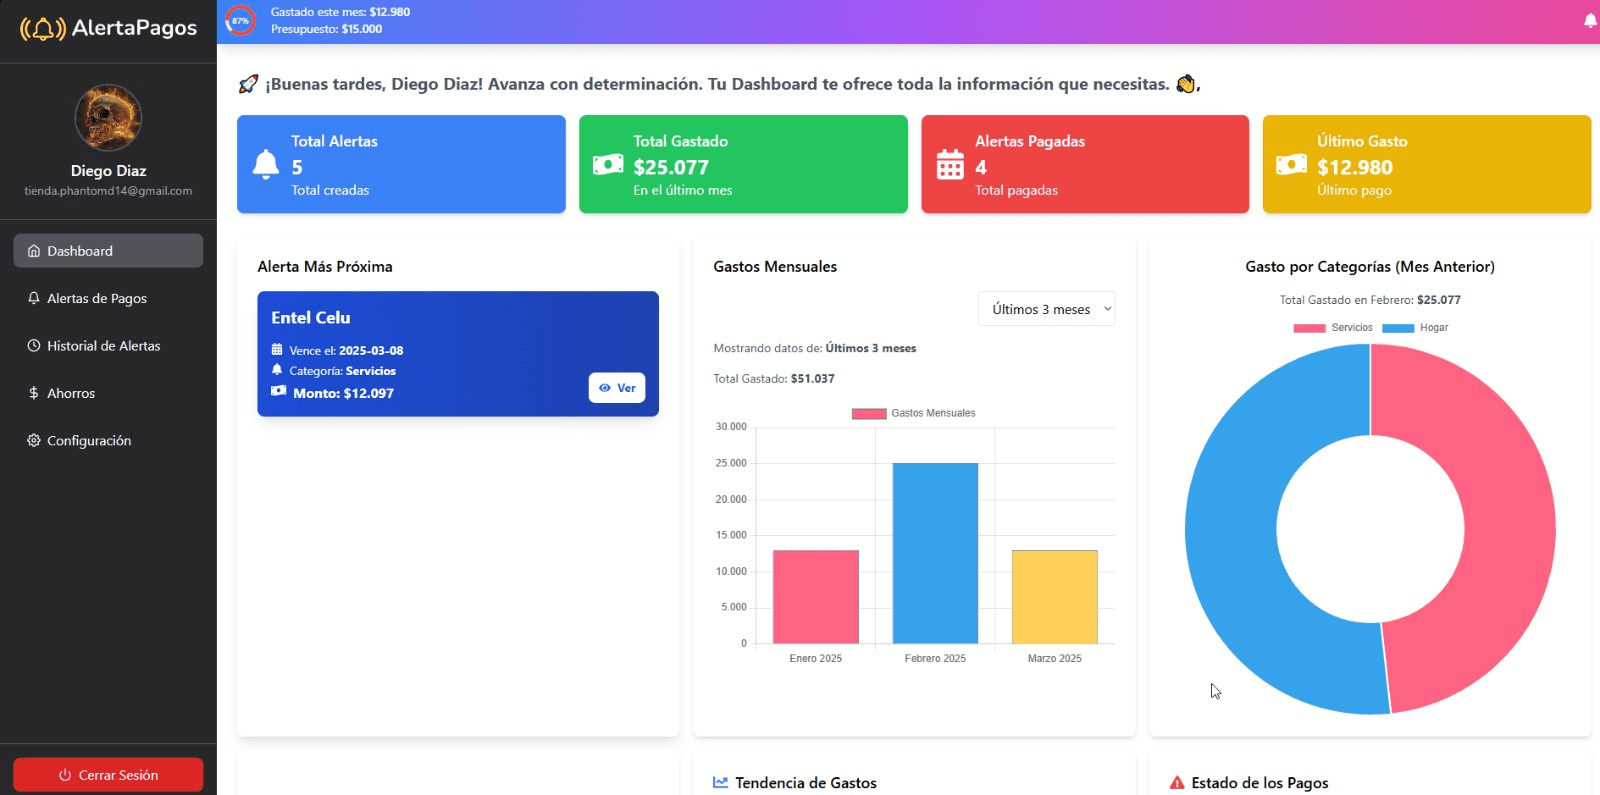Click the Enero 2025 bar
The width and height of the screenshot is (1600, 795).
(x=816, y=597)
